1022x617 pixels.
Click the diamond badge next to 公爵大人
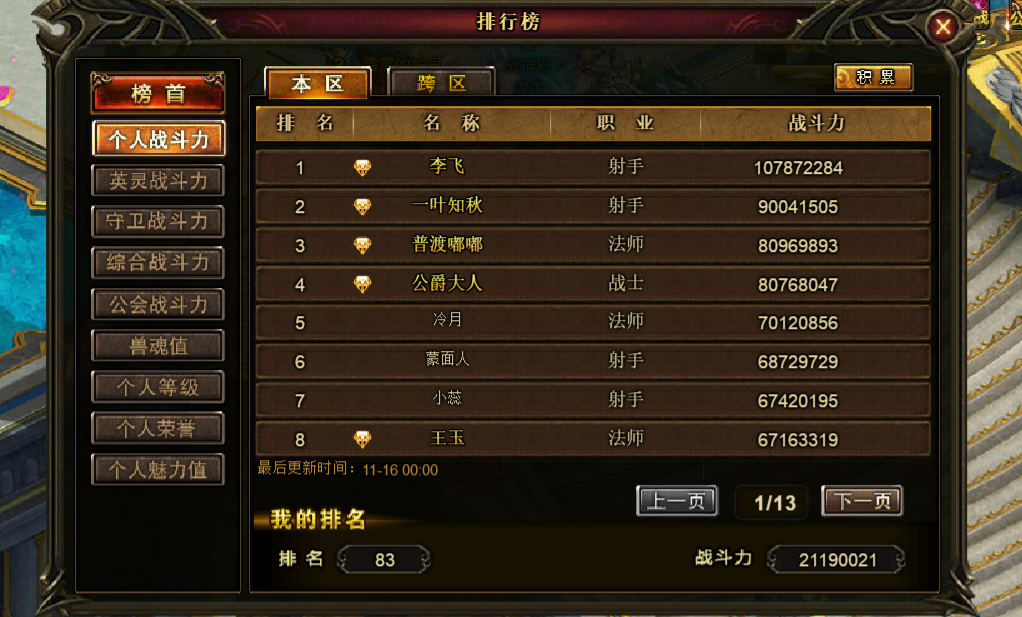pyautogui.click(x=362, y=284)
